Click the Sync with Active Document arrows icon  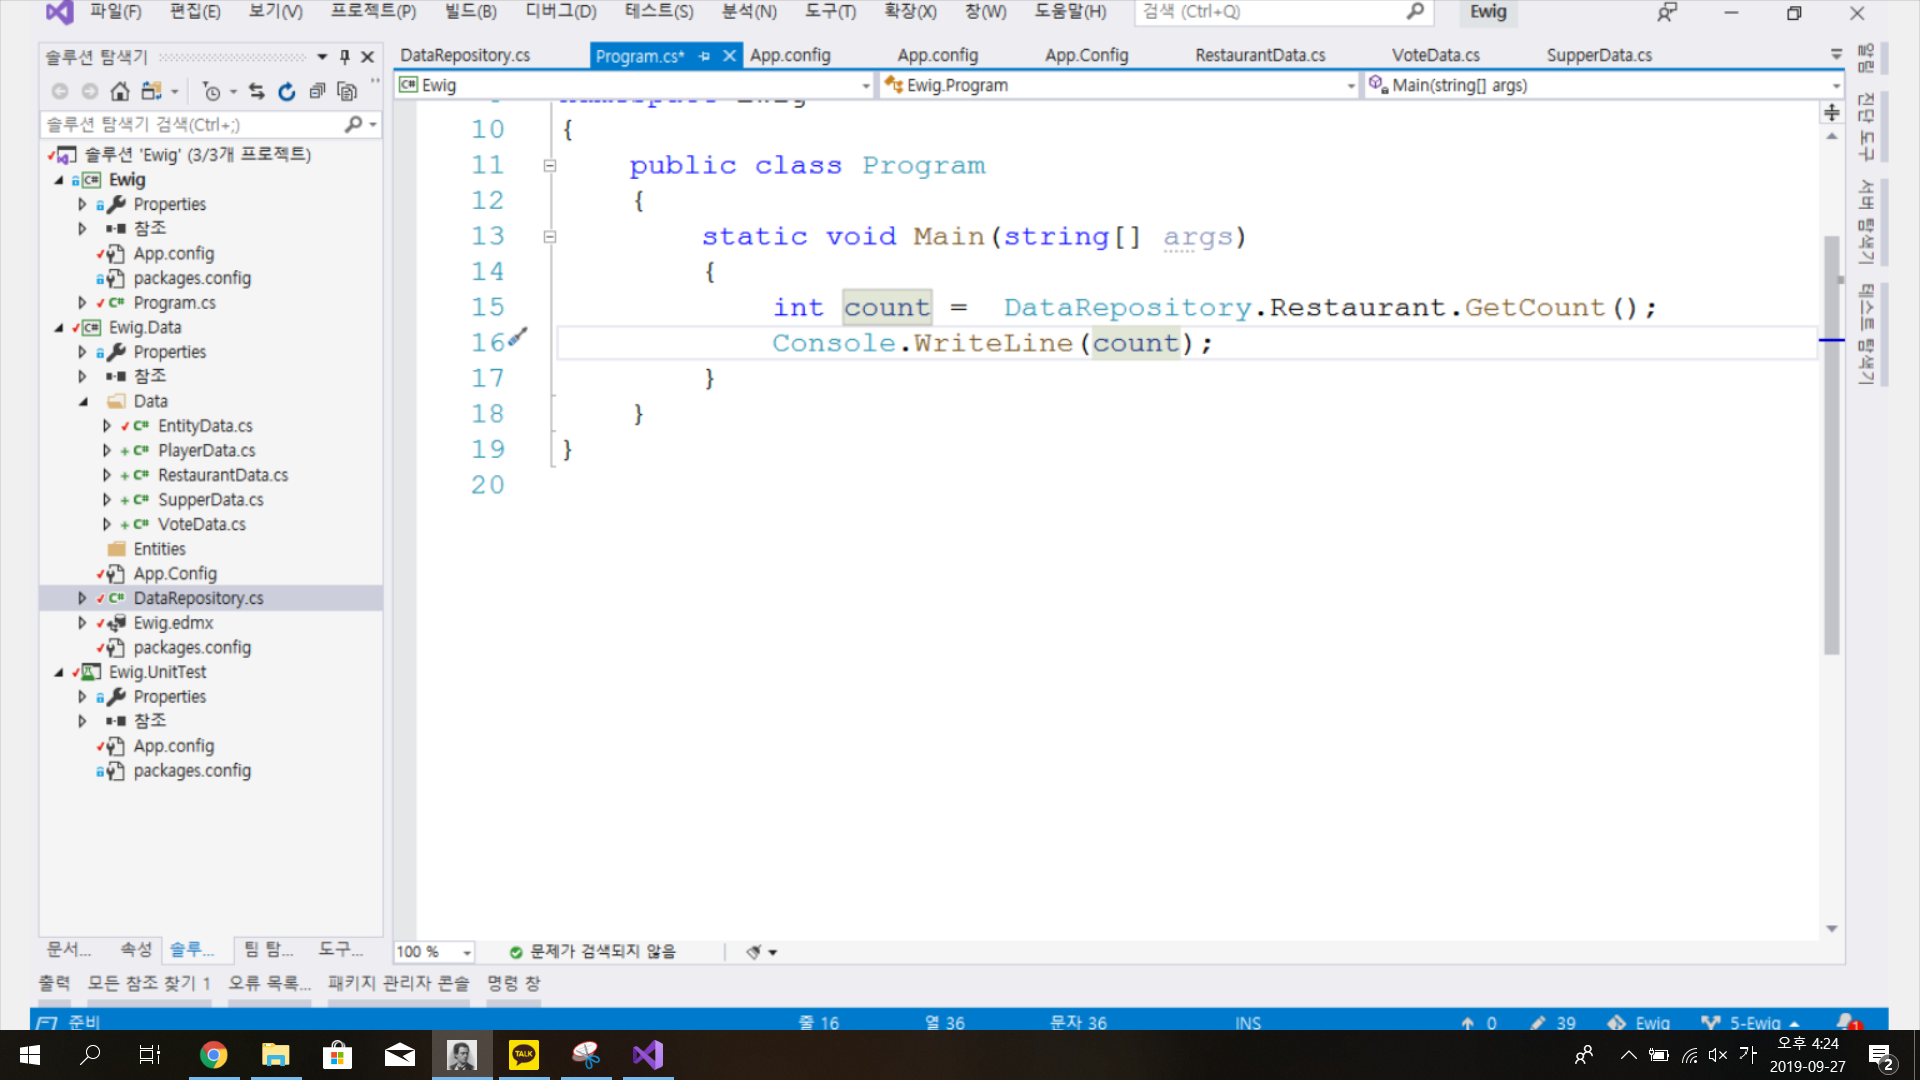257,92
